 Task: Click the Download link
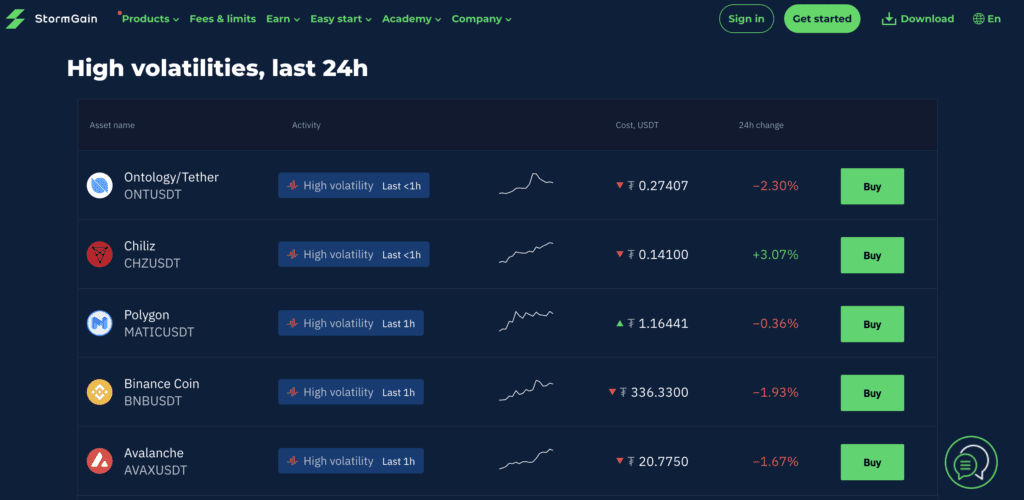pos(918,19)
